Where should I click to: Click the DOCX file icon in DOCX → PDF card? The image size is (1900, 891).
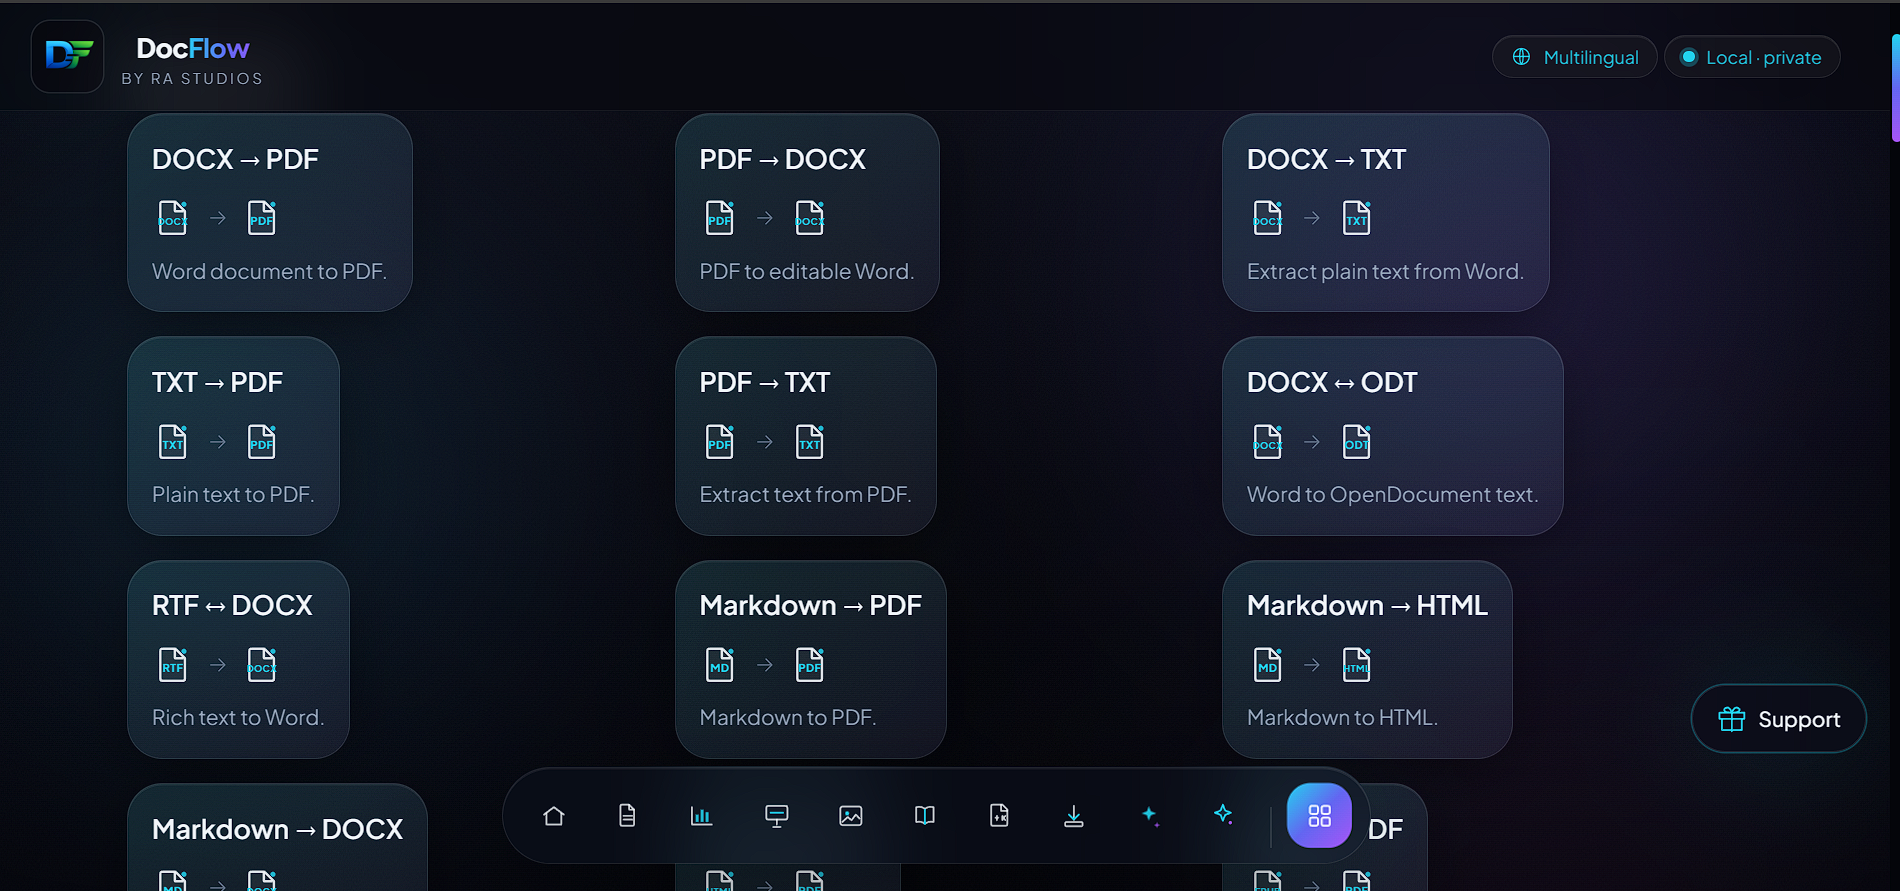pos(173,218)
